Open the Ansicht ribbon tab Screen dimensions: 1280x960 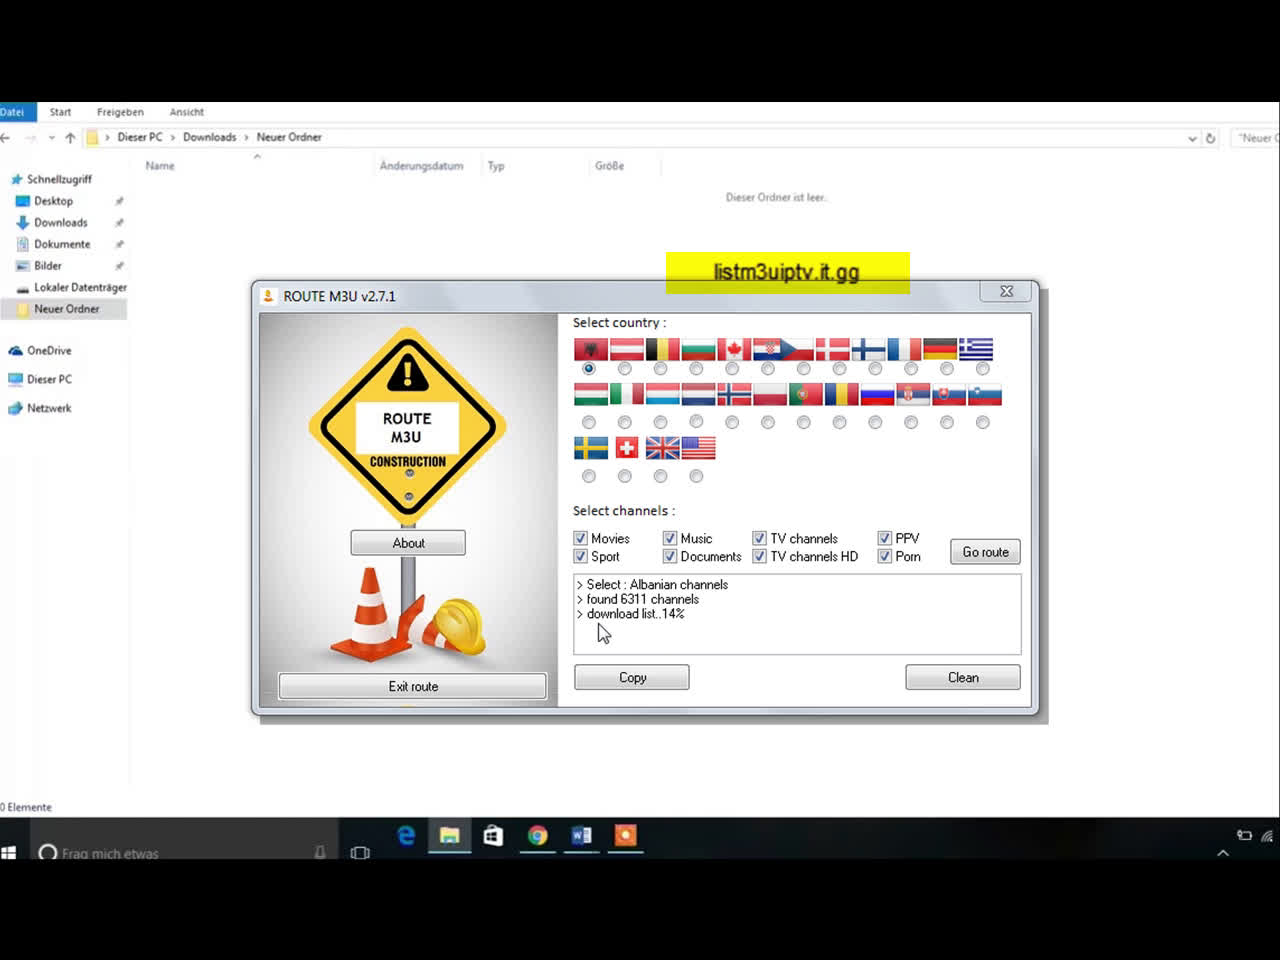click(186, 112)
